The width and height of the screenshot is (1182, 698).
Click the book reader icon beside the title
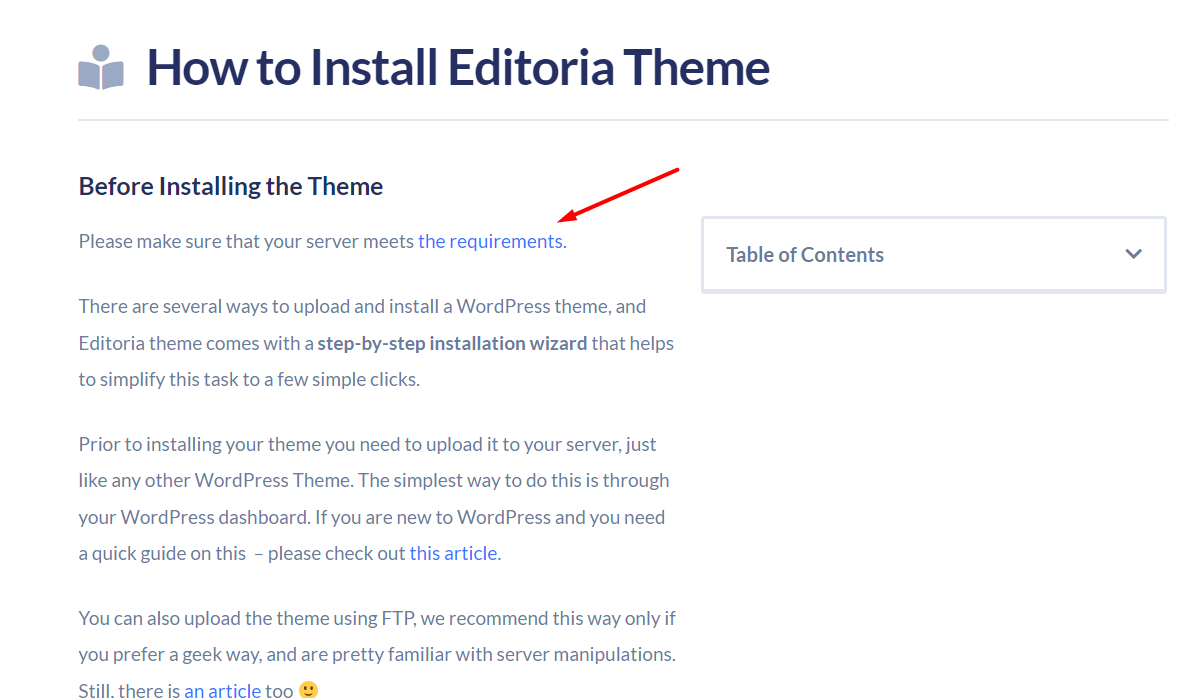[x=101, y=68]
